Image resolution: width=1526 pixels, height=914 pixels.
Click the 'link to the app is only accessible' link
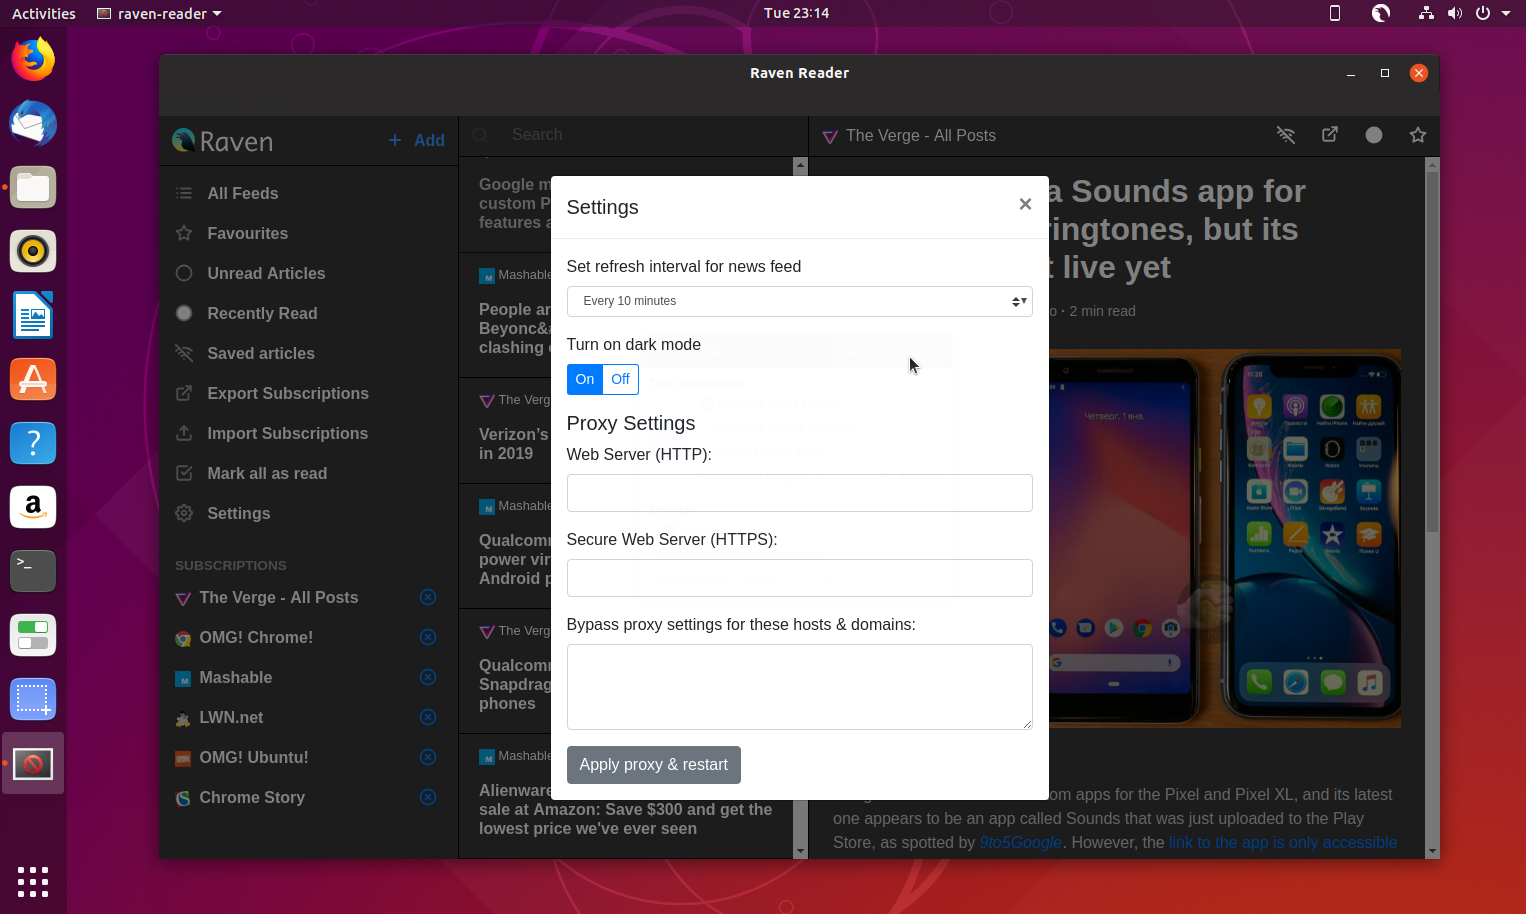pyautogui.click(x=1283, y=842)
